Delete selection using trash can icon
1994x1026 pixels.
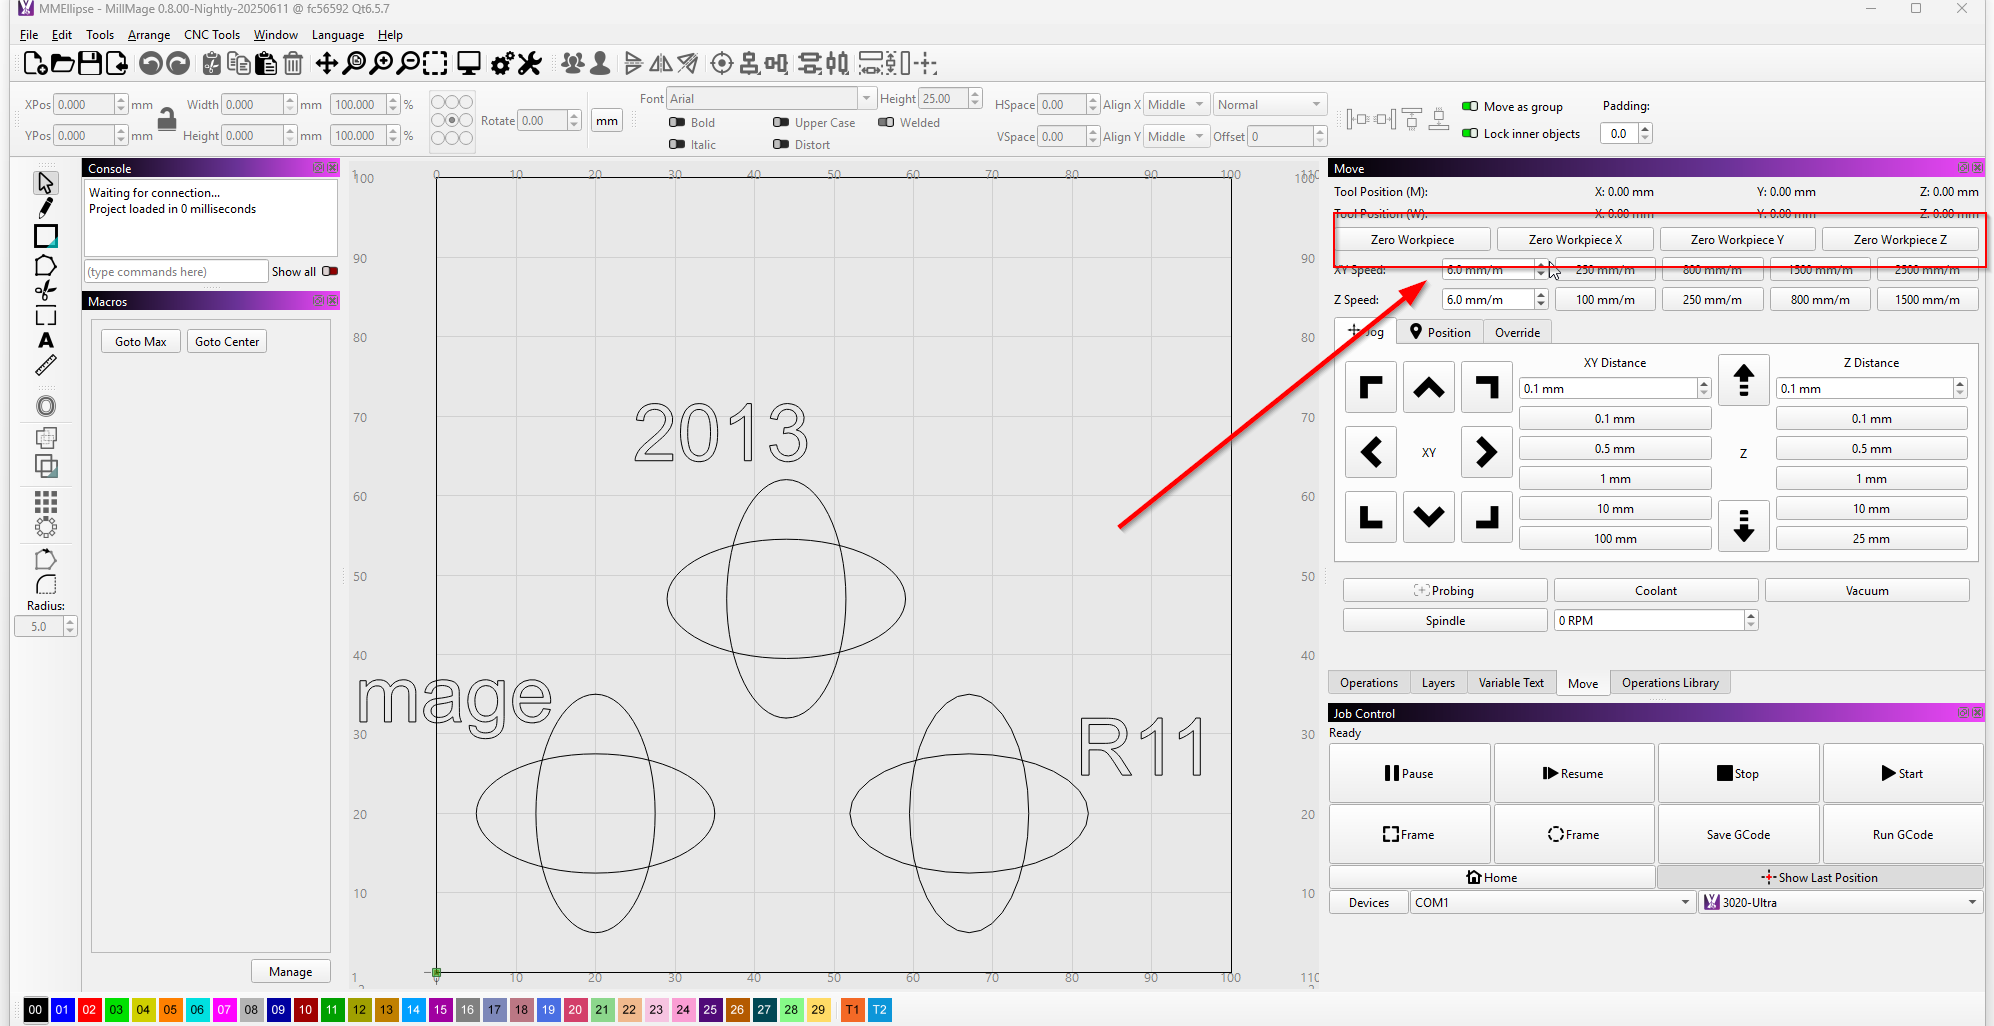[293, 64]
